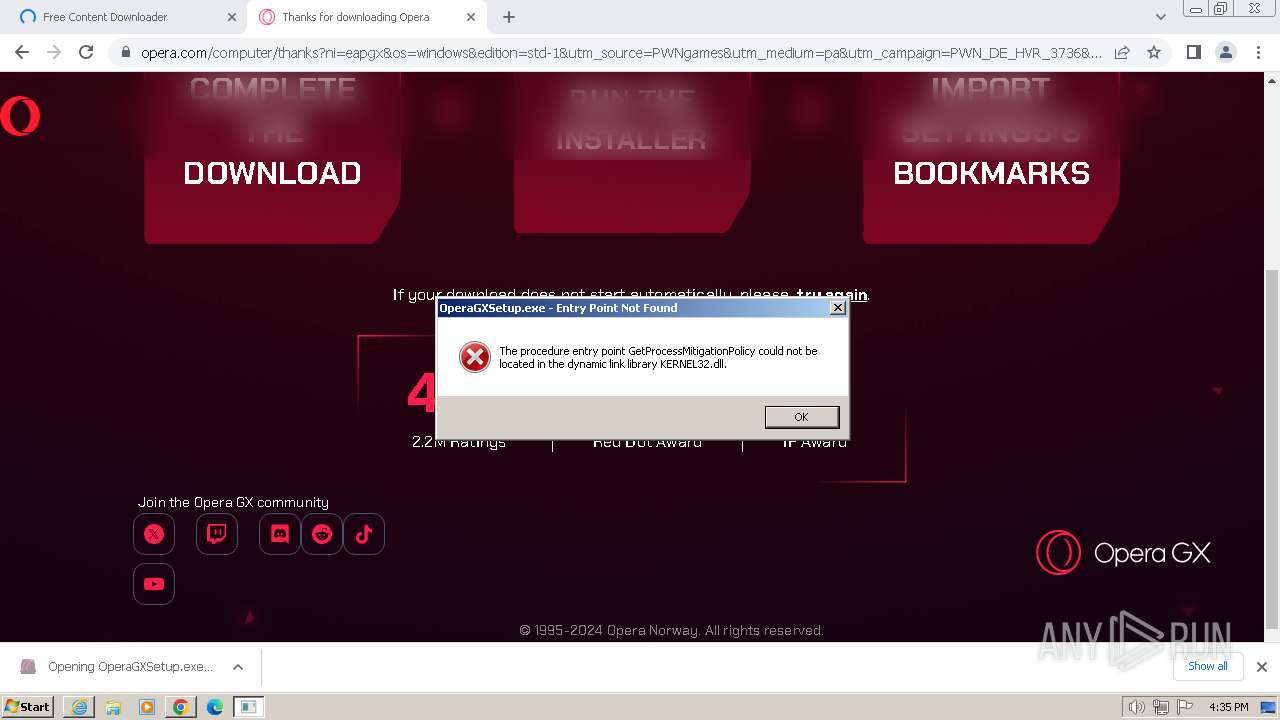Select the active setup window taskbar button
This screenshot has width=1280, height=720.
[249, 707]
